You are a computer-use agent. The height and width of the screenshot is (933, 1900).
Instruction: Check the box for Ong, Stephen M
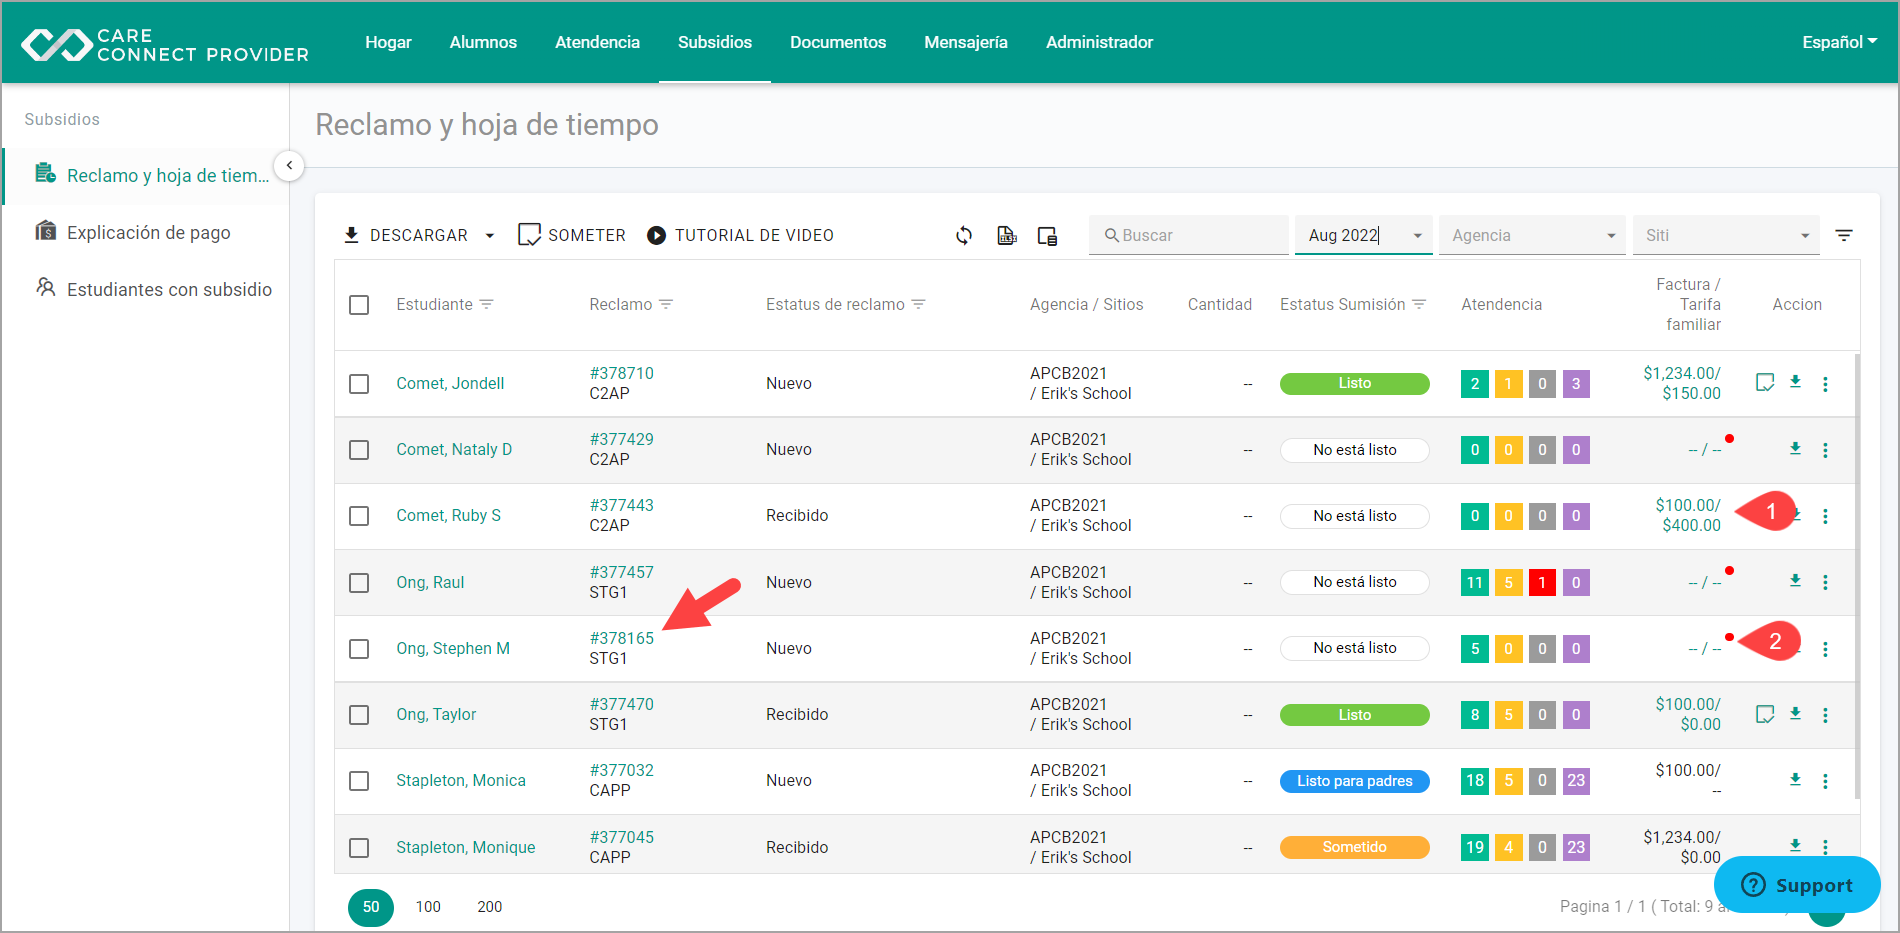click(x=359, y=649)
